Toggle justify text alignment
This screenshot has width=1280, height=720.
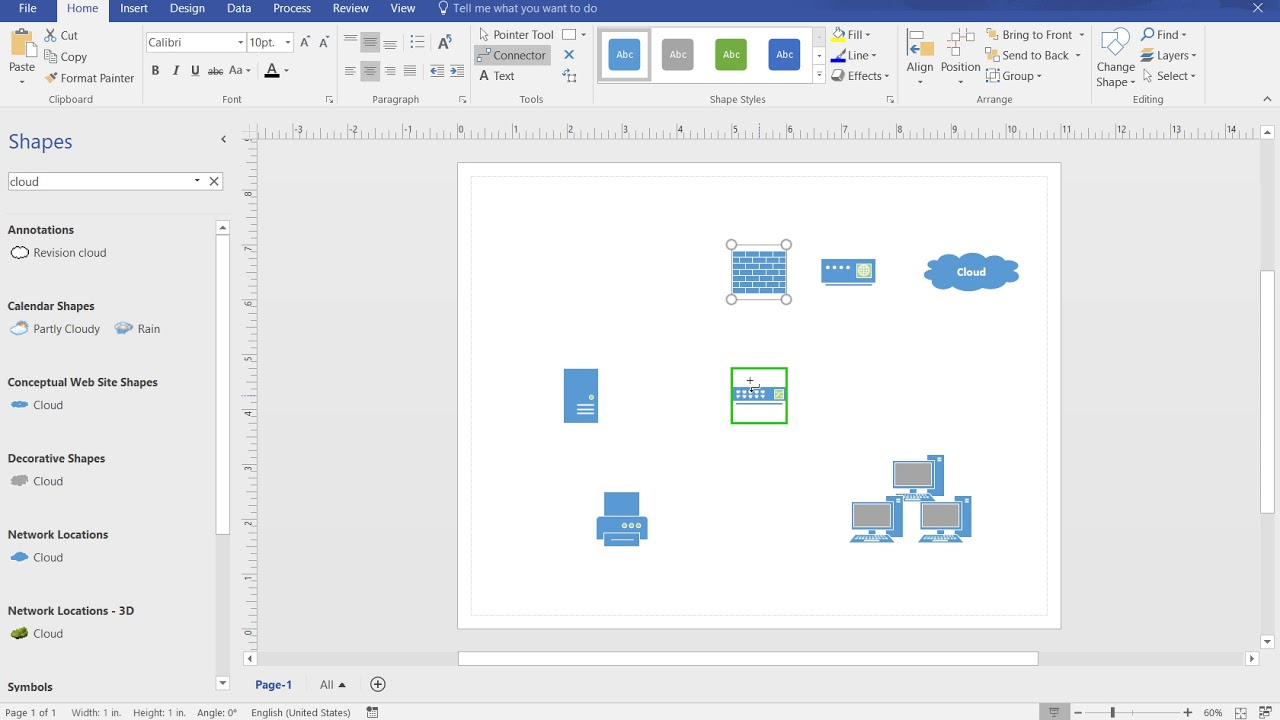[x=410, y=71]
